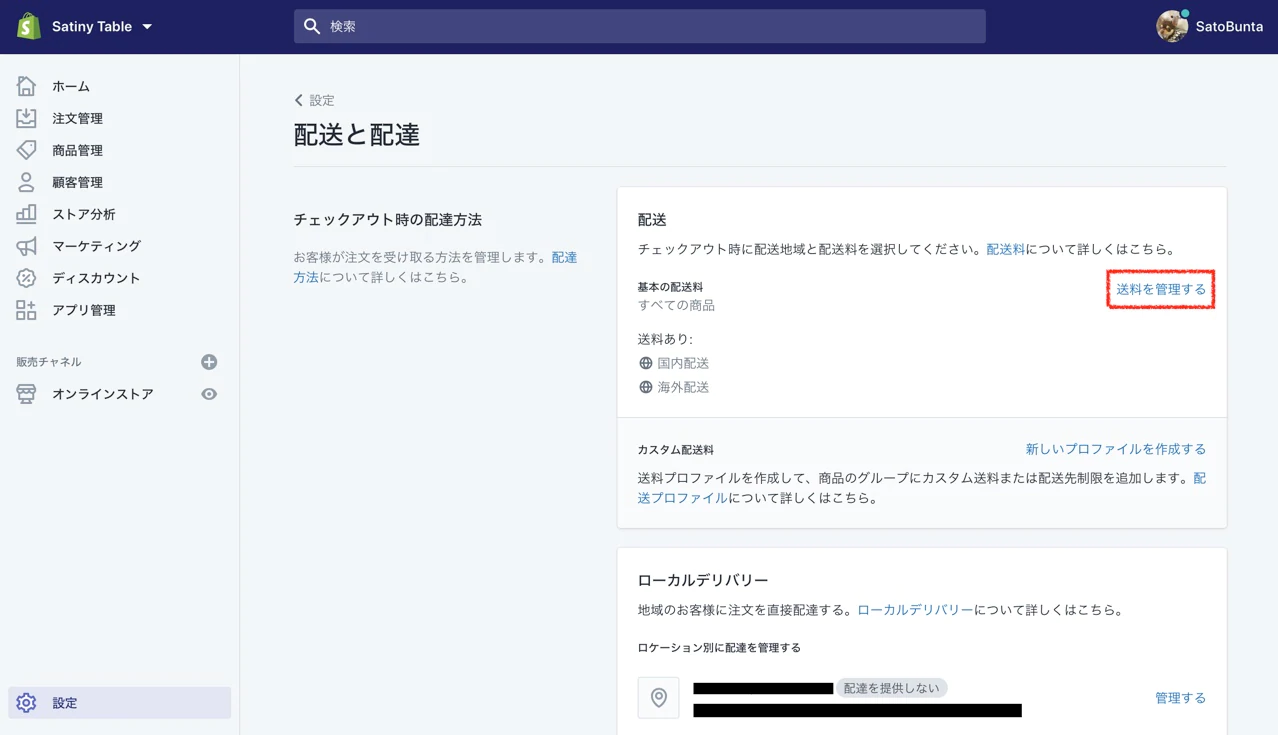This screenshot has height=735, width=1278.
Task: Click the ストア分析 bar chart icon
Action: (x=26, y=214)
